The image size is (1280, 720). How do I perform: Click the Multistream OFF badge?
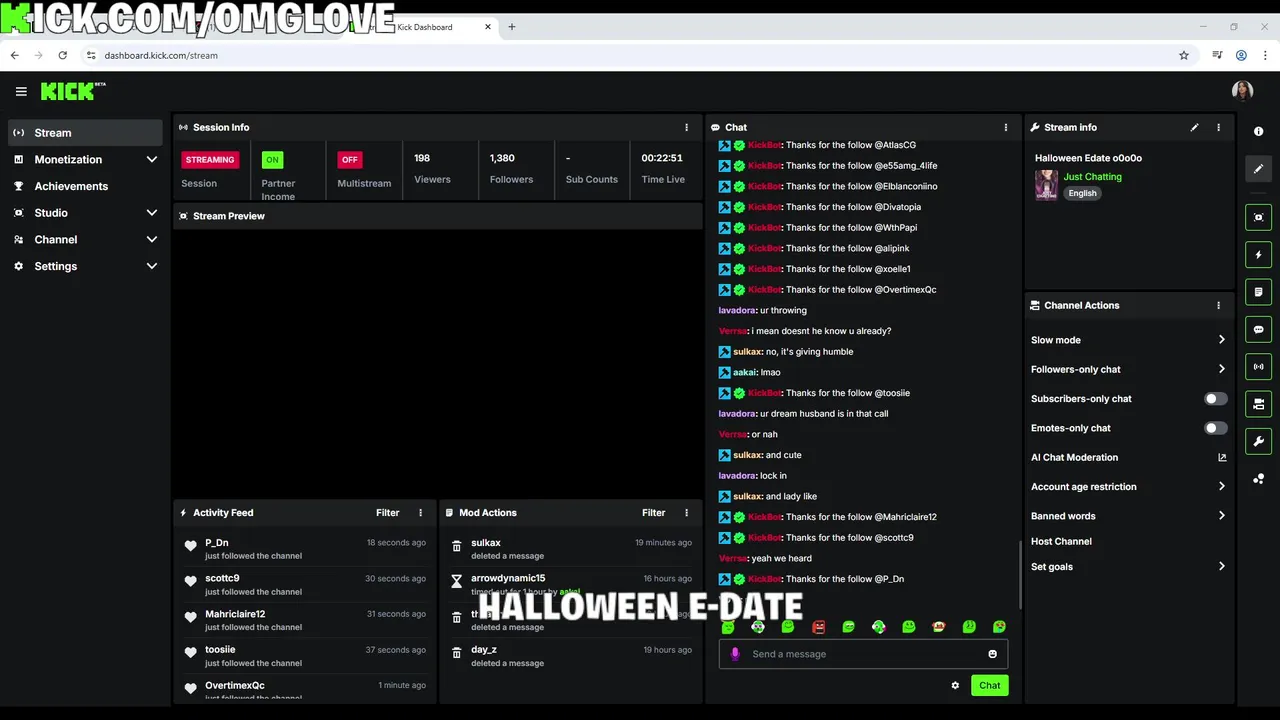pyautogui.click(x=350, y=159)
